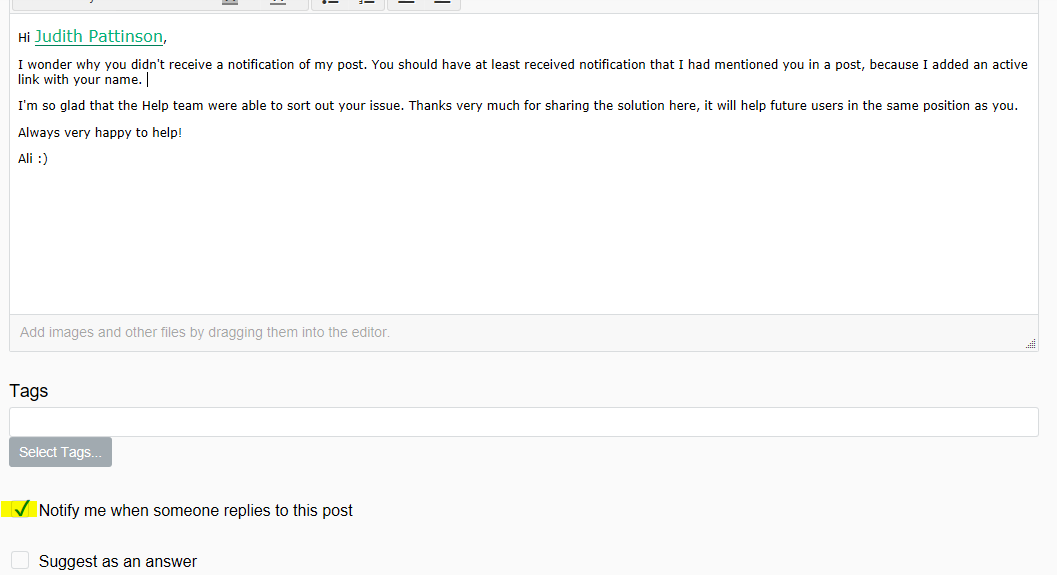1057x575 pixels.
Task: Click inside the 'I'm so glad' paragraph
Action: click(518, 106)
